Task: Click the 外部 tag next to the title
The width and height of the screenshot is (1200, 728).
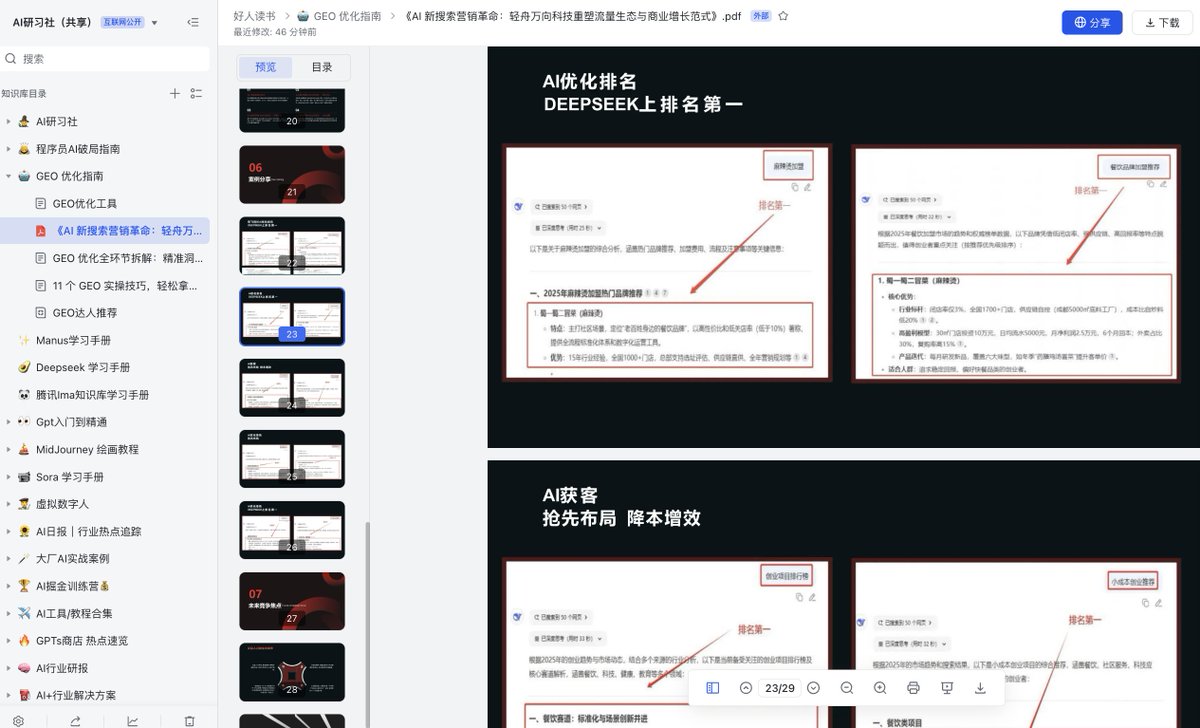Action: [x=761, y=16]
